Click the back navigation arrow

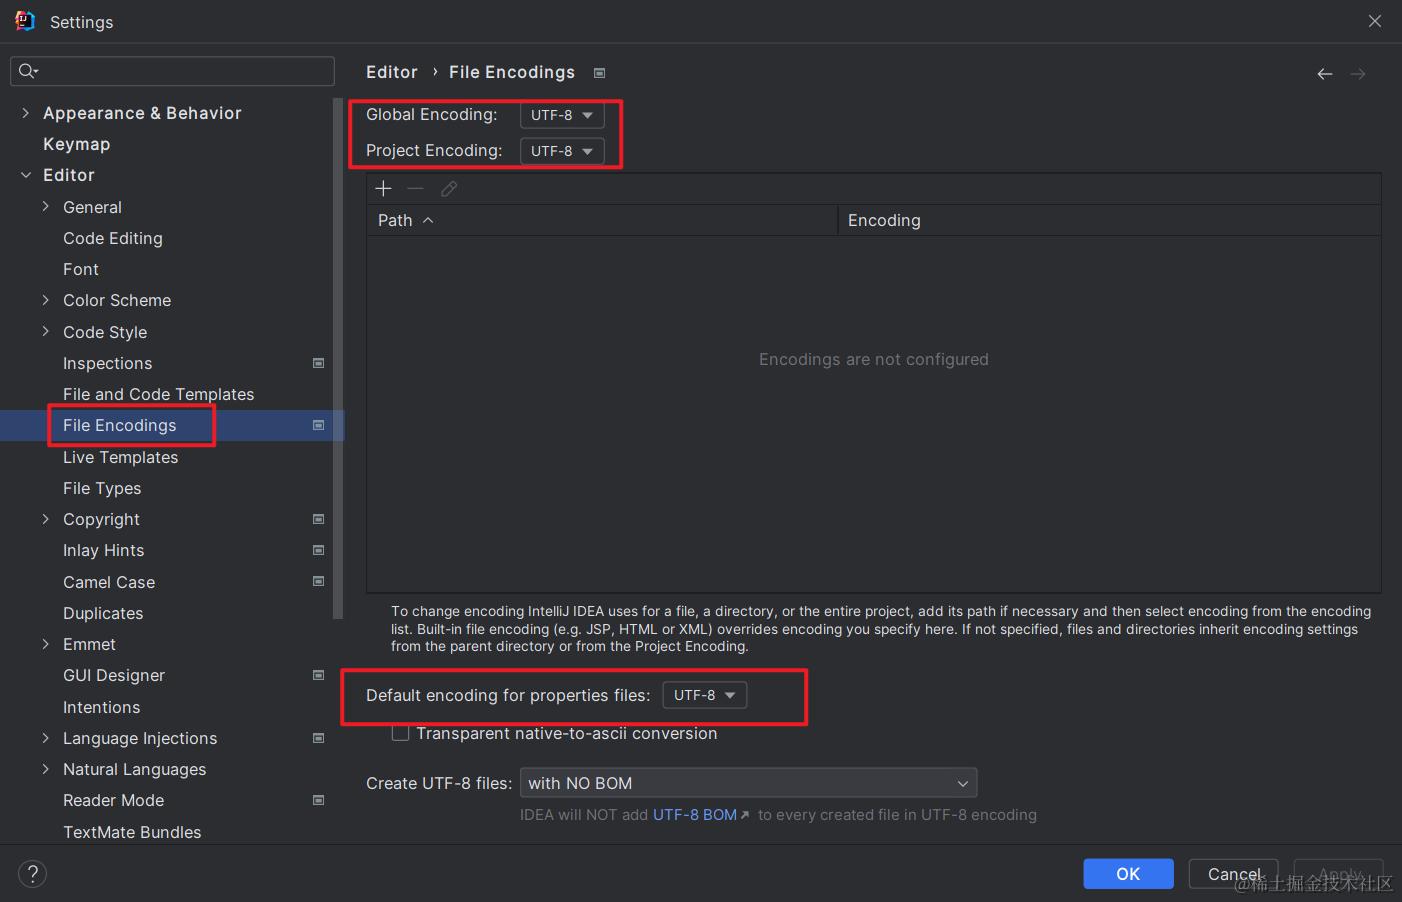tap(1325, 74)
